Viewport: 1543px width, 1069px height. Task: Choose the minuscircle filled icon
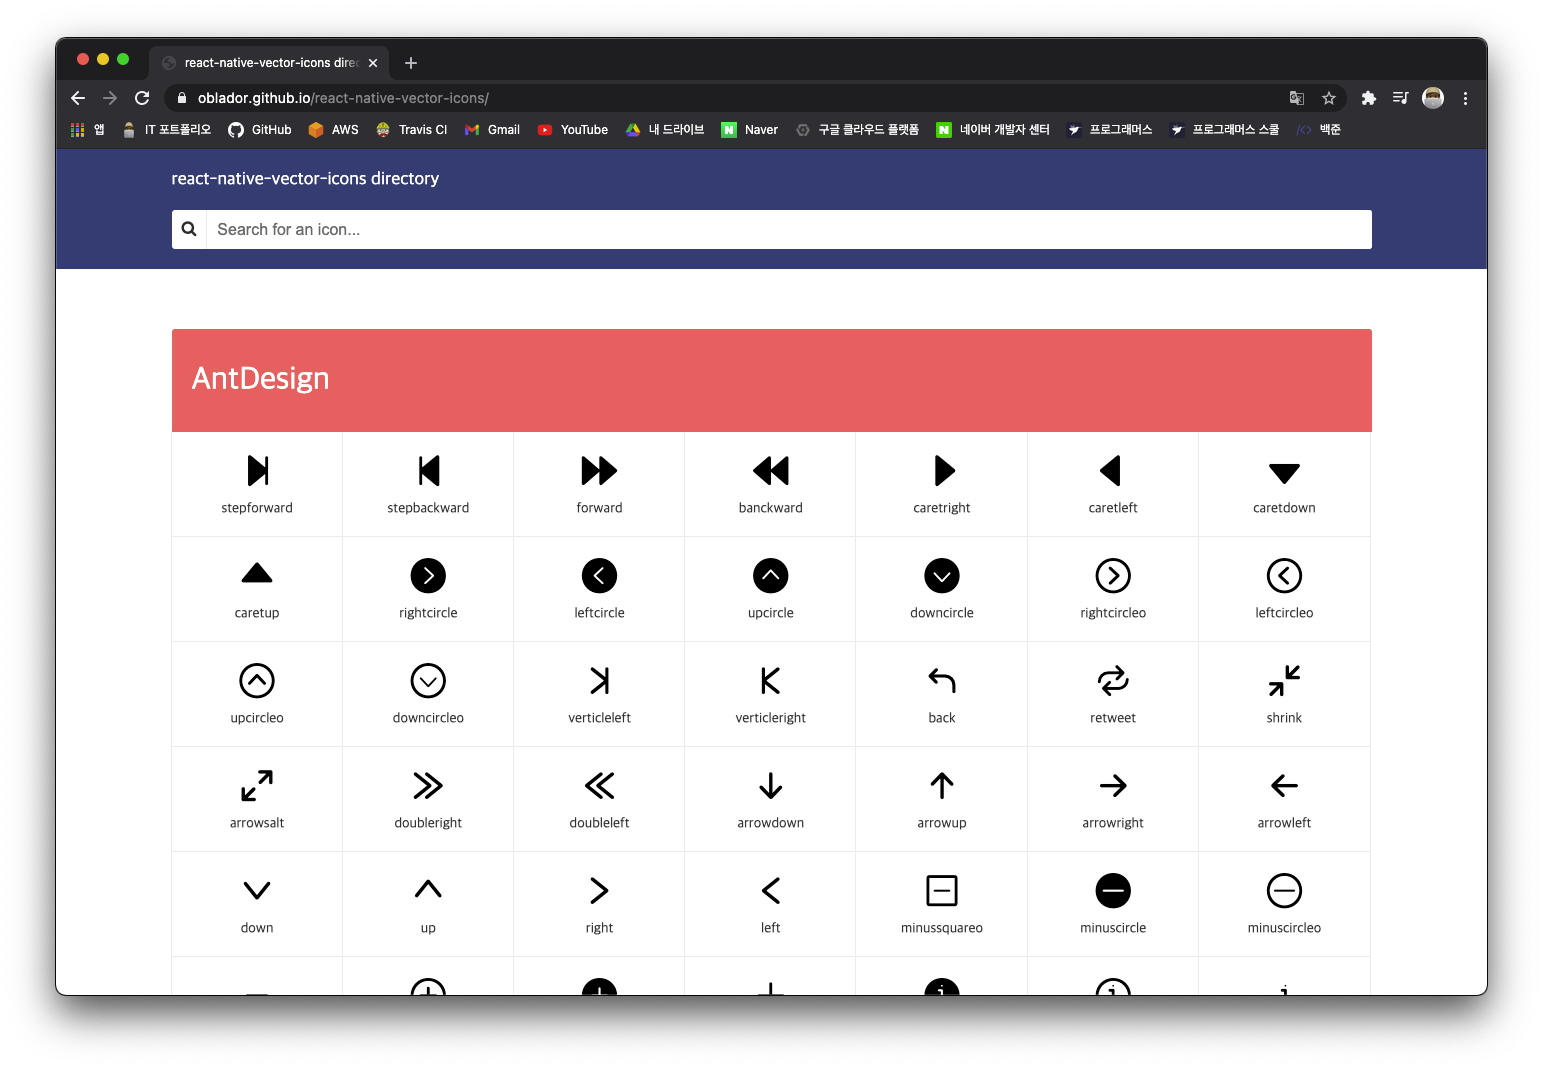click(x=1113, y=890)
